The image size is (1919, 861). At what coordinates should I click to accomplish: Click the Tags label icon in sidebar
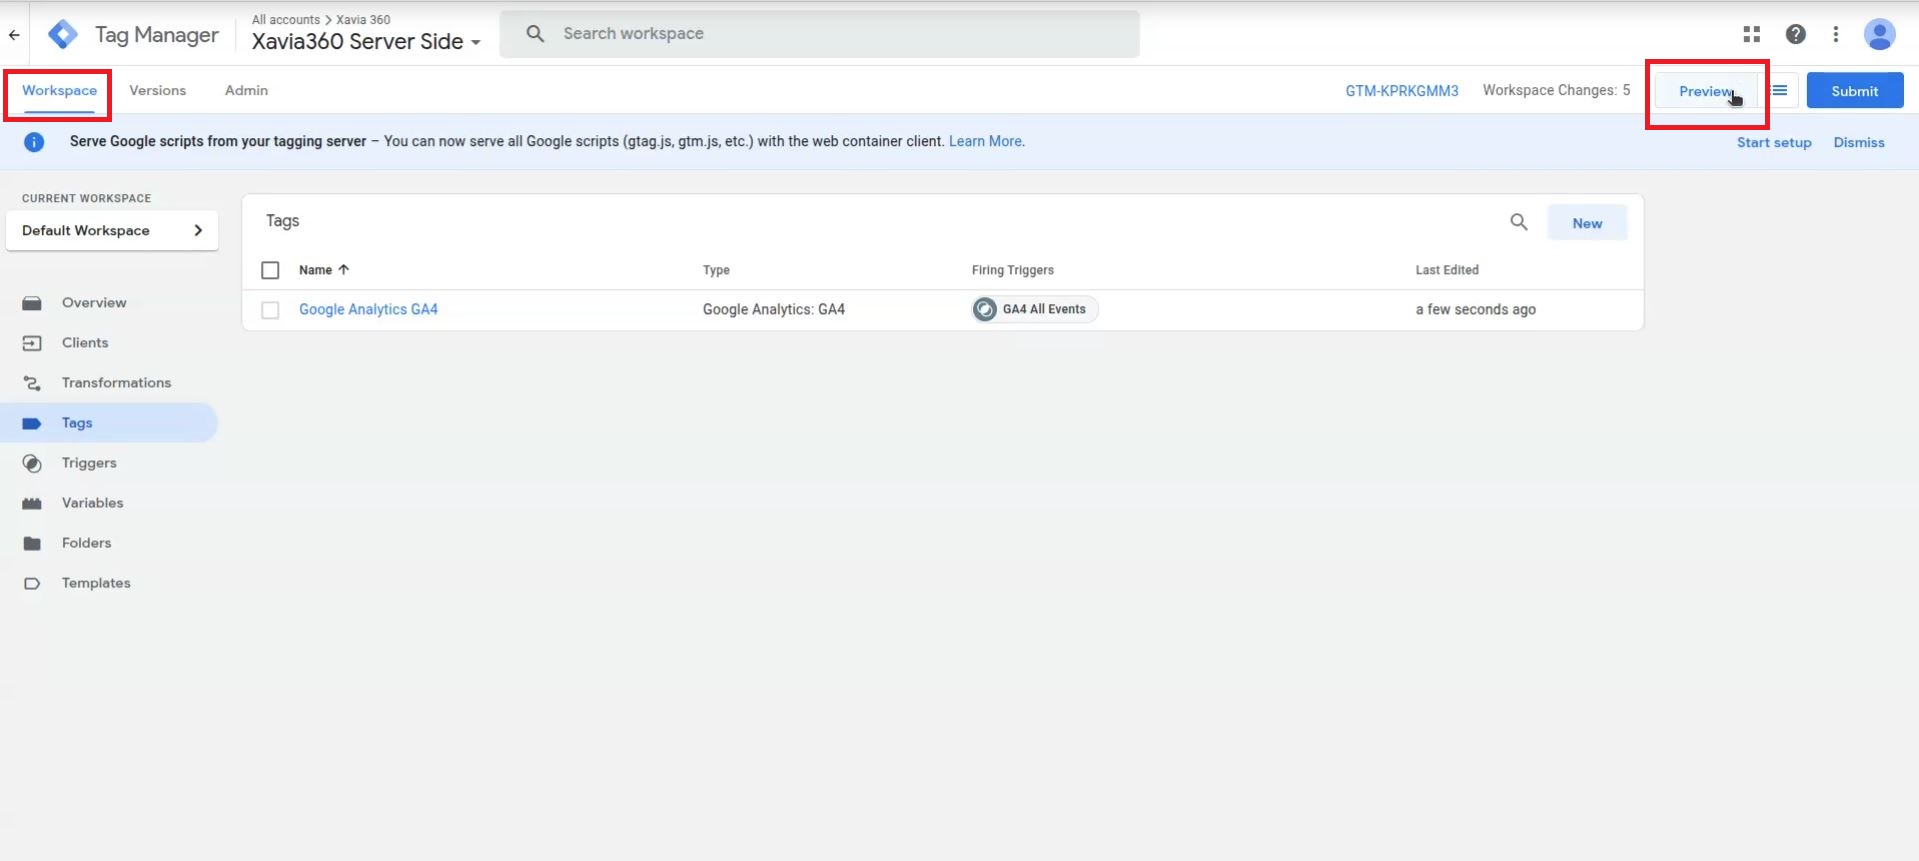click(32, 423)
